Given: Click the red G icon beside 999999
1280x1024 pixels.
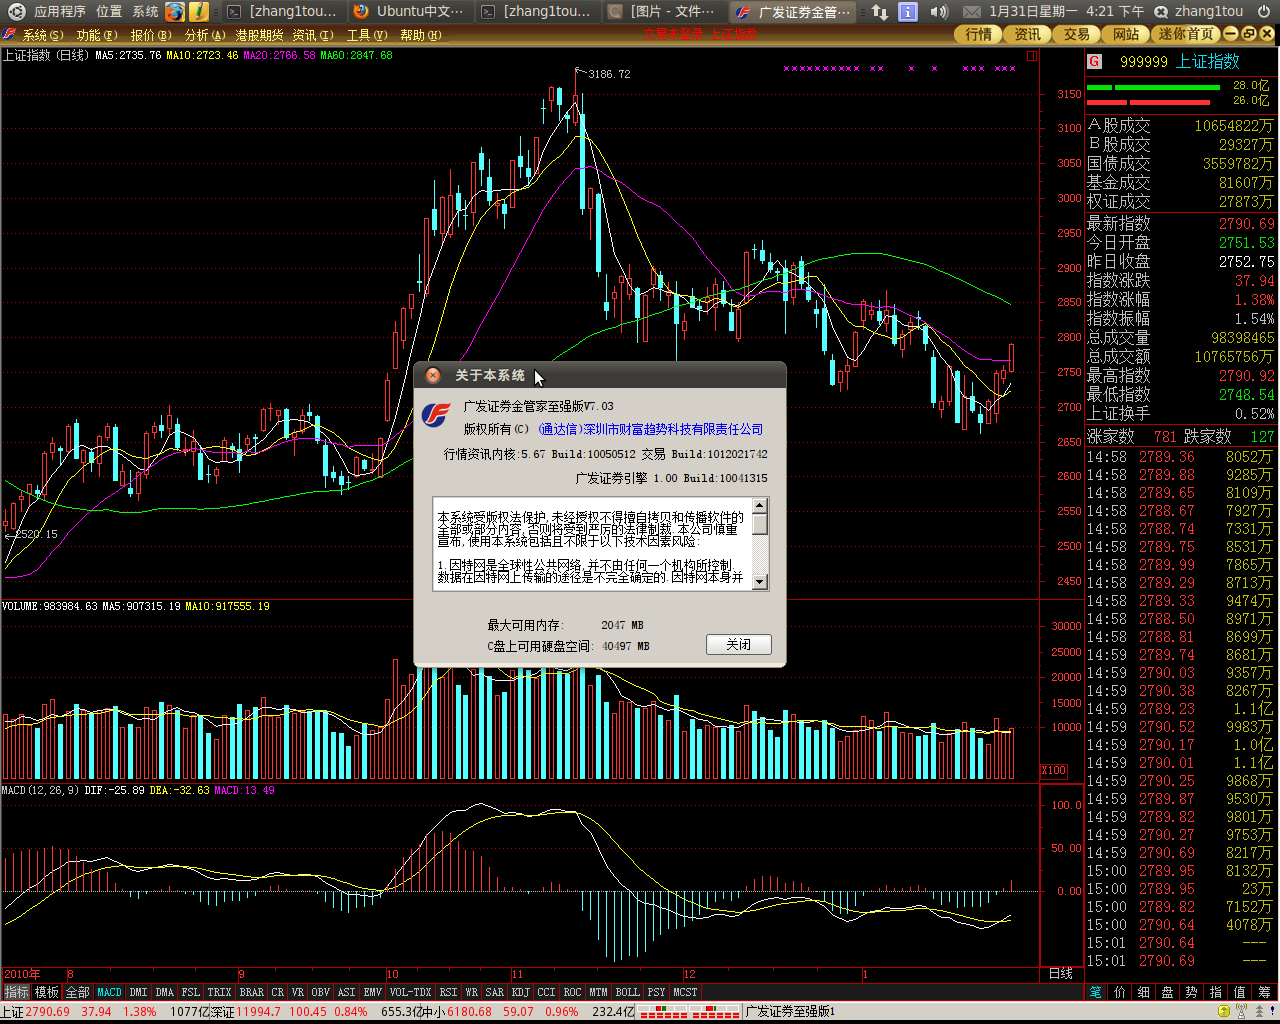Looking at the screenshot, I should pos(1095,61).
